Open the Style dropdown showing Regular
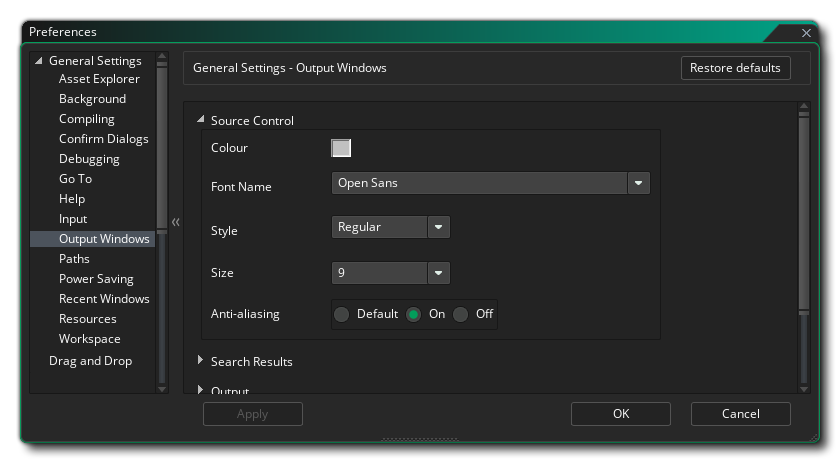Screen dimensions: 840x463 (x=438, y=227)
